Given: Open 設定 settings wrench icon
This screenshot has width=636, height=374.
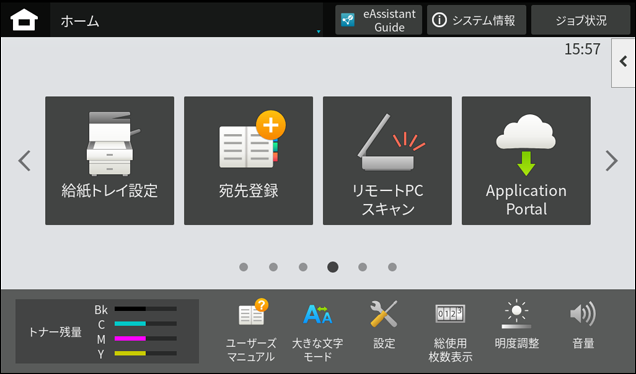Looking at the screenshot, I should [x=384, y=325].
